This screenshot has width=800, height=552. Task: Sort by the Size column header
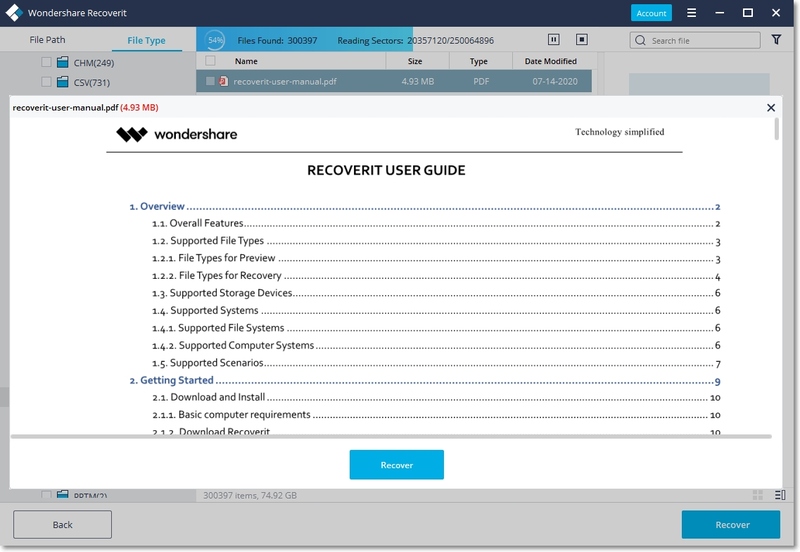click(x=417, y=61)
